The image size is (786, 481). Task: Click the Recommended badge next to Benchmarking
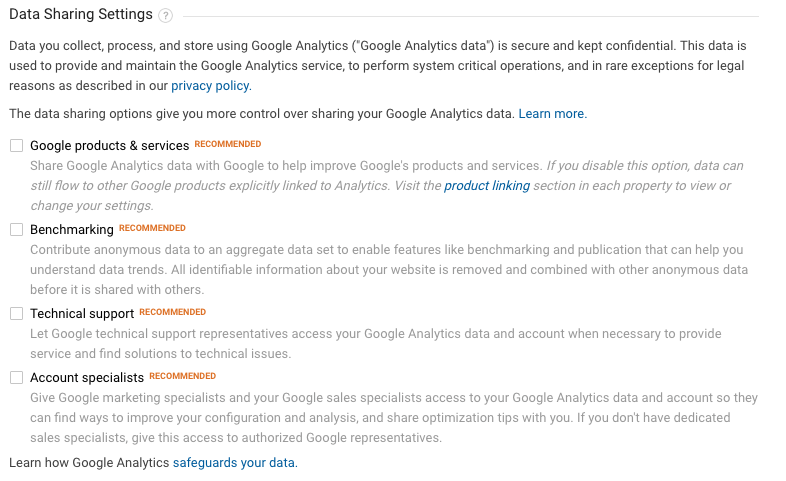(x=152, y=228)
